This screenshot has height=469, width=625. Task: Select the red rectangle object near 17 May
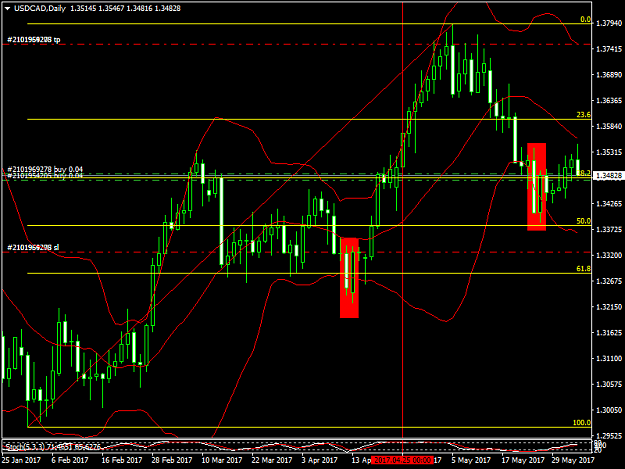click(537, 186)
